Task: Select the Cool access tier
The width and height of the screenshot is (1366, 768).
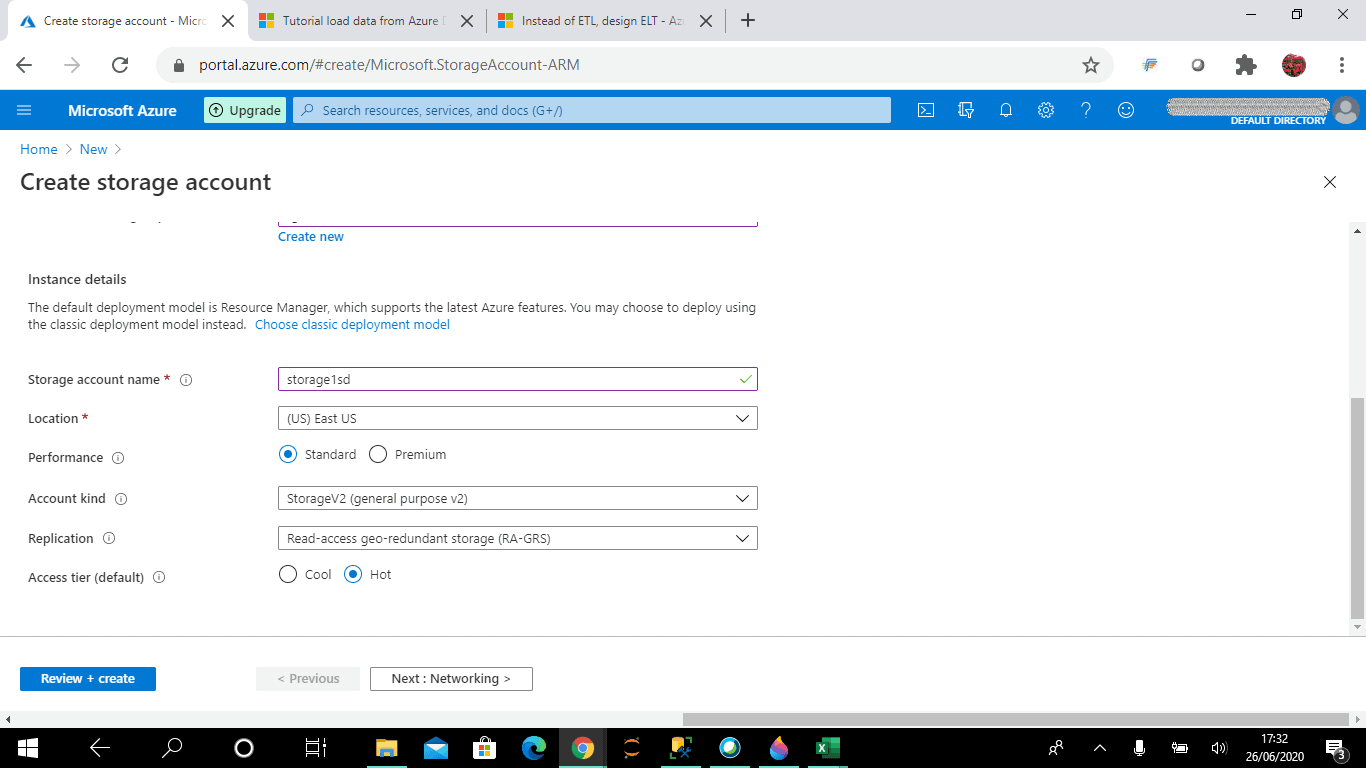Action: tap(288, 574)
